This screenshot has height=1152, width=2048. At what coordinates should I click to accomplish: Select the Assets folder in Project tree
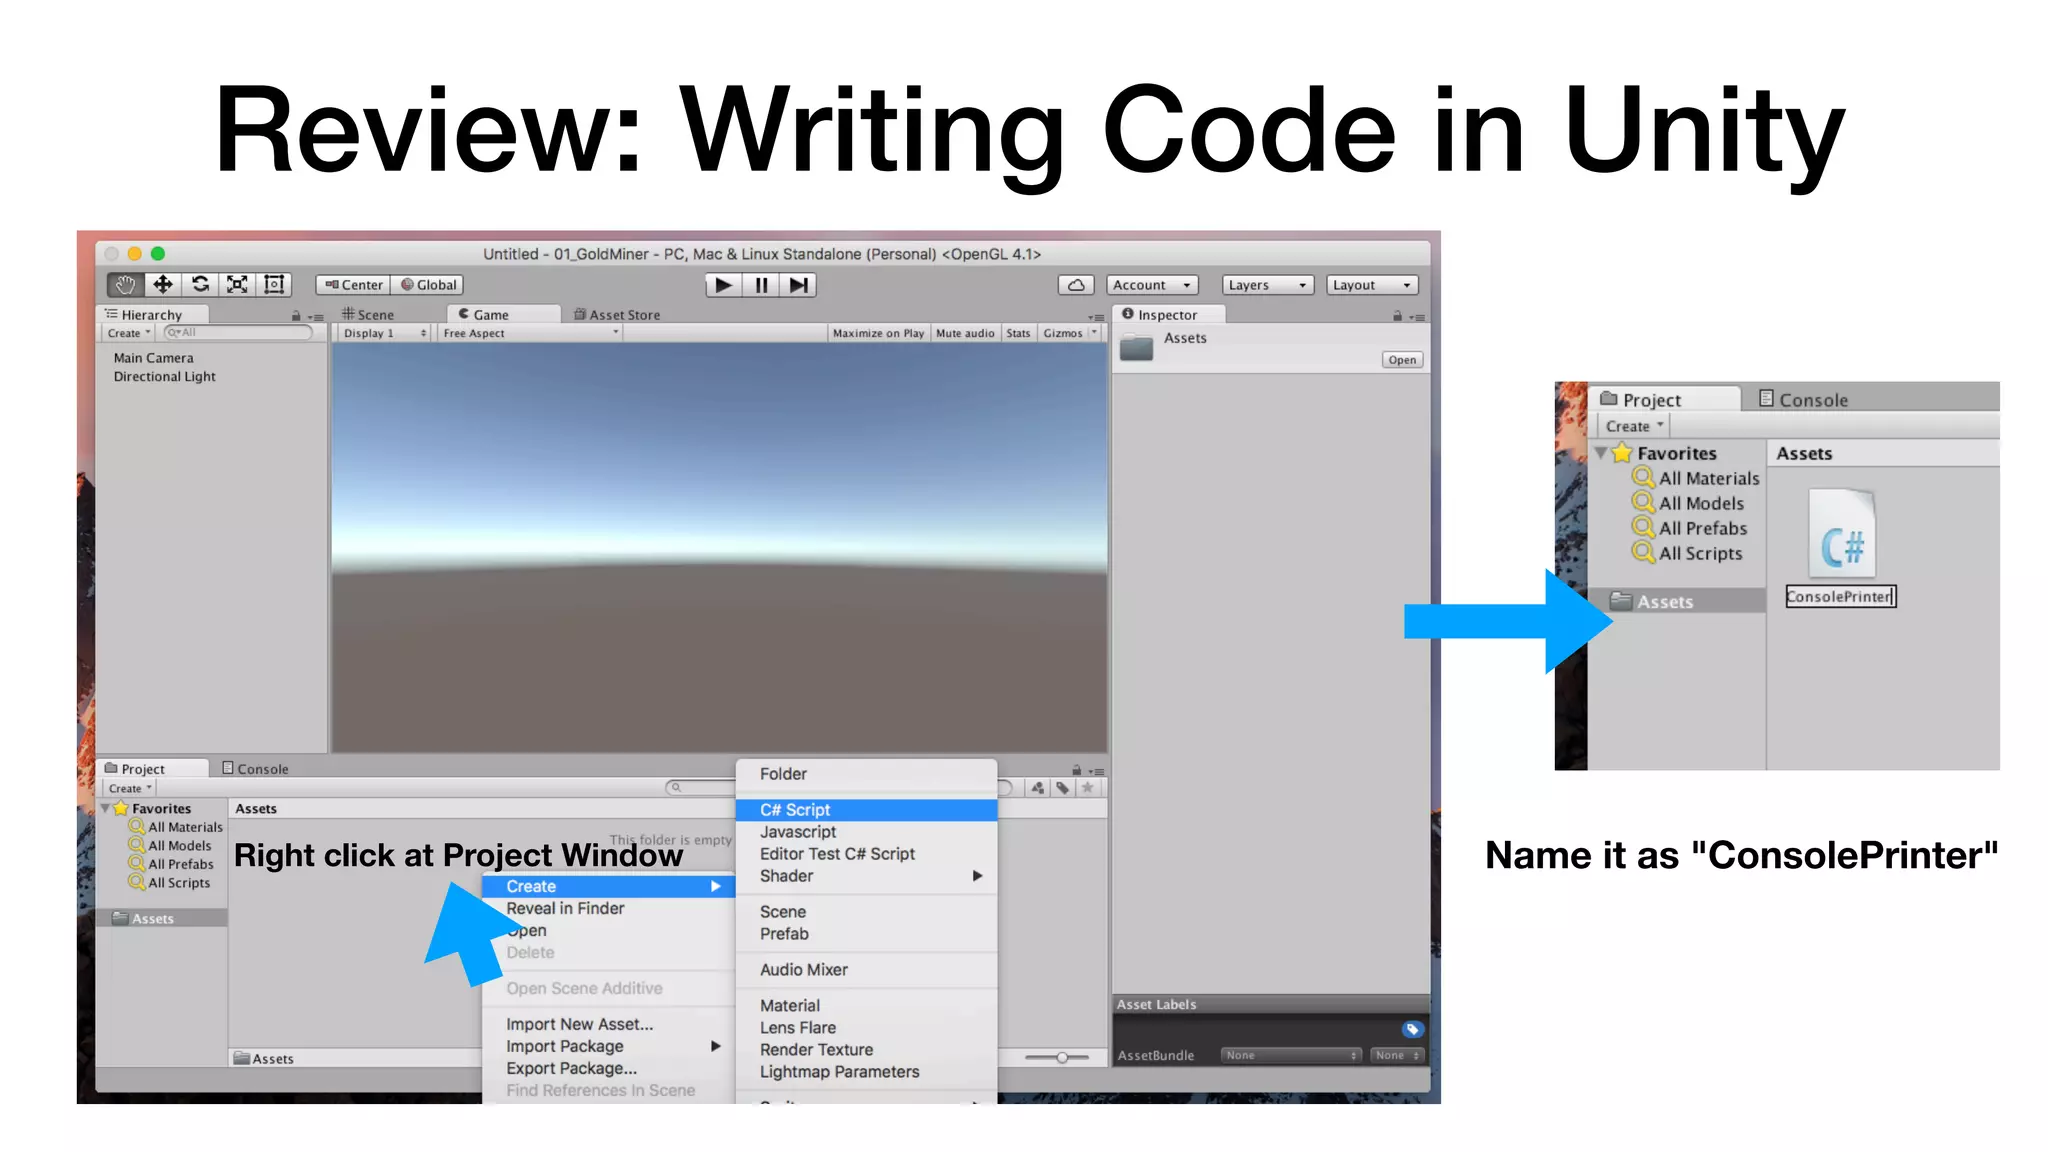click(162, 918)
